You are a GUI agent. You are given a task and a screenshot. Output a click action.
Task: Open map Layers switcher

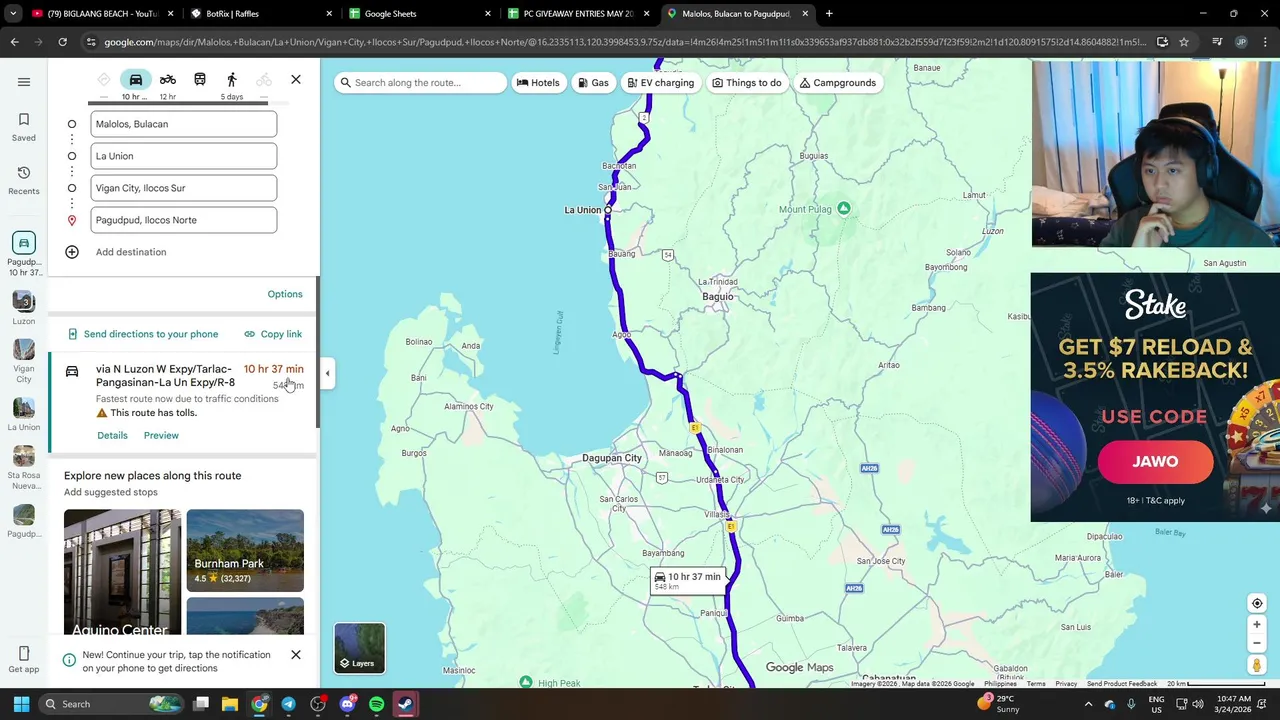tap(359, 648)
